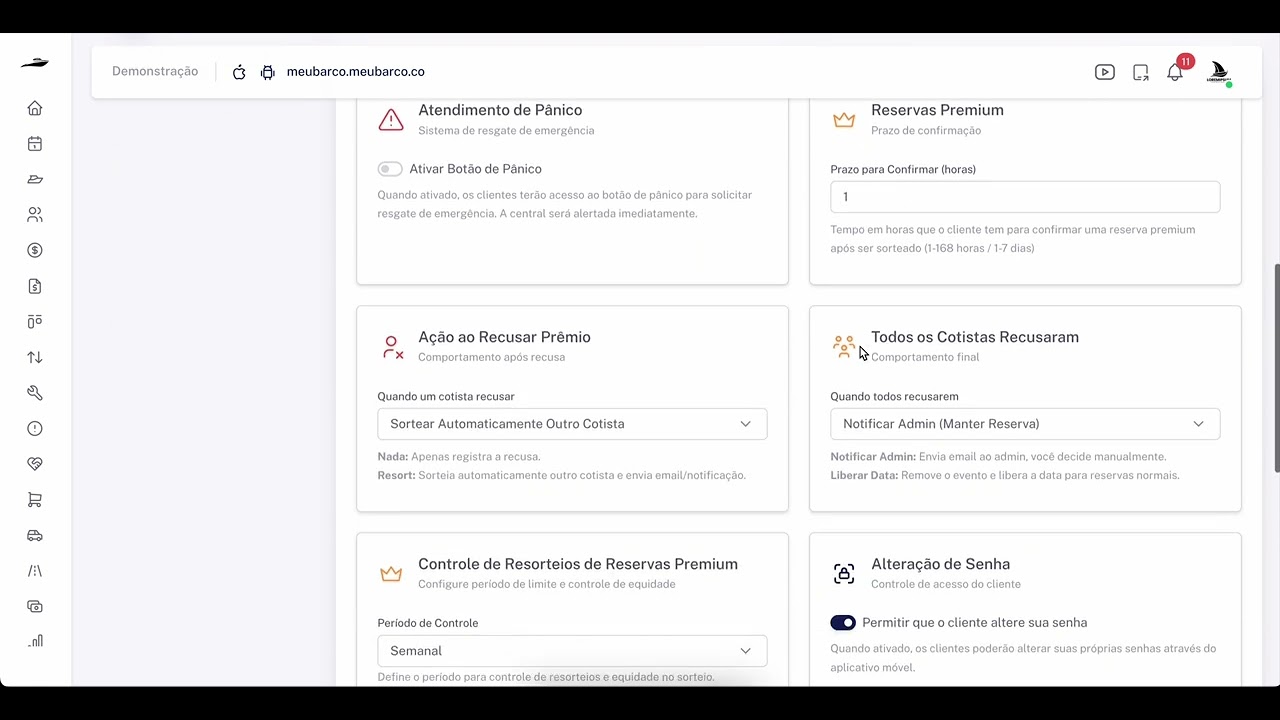This screenshot has width=1280, height=720.
Task: Open the invoice document dollar icon
Action: pos(35,286)
